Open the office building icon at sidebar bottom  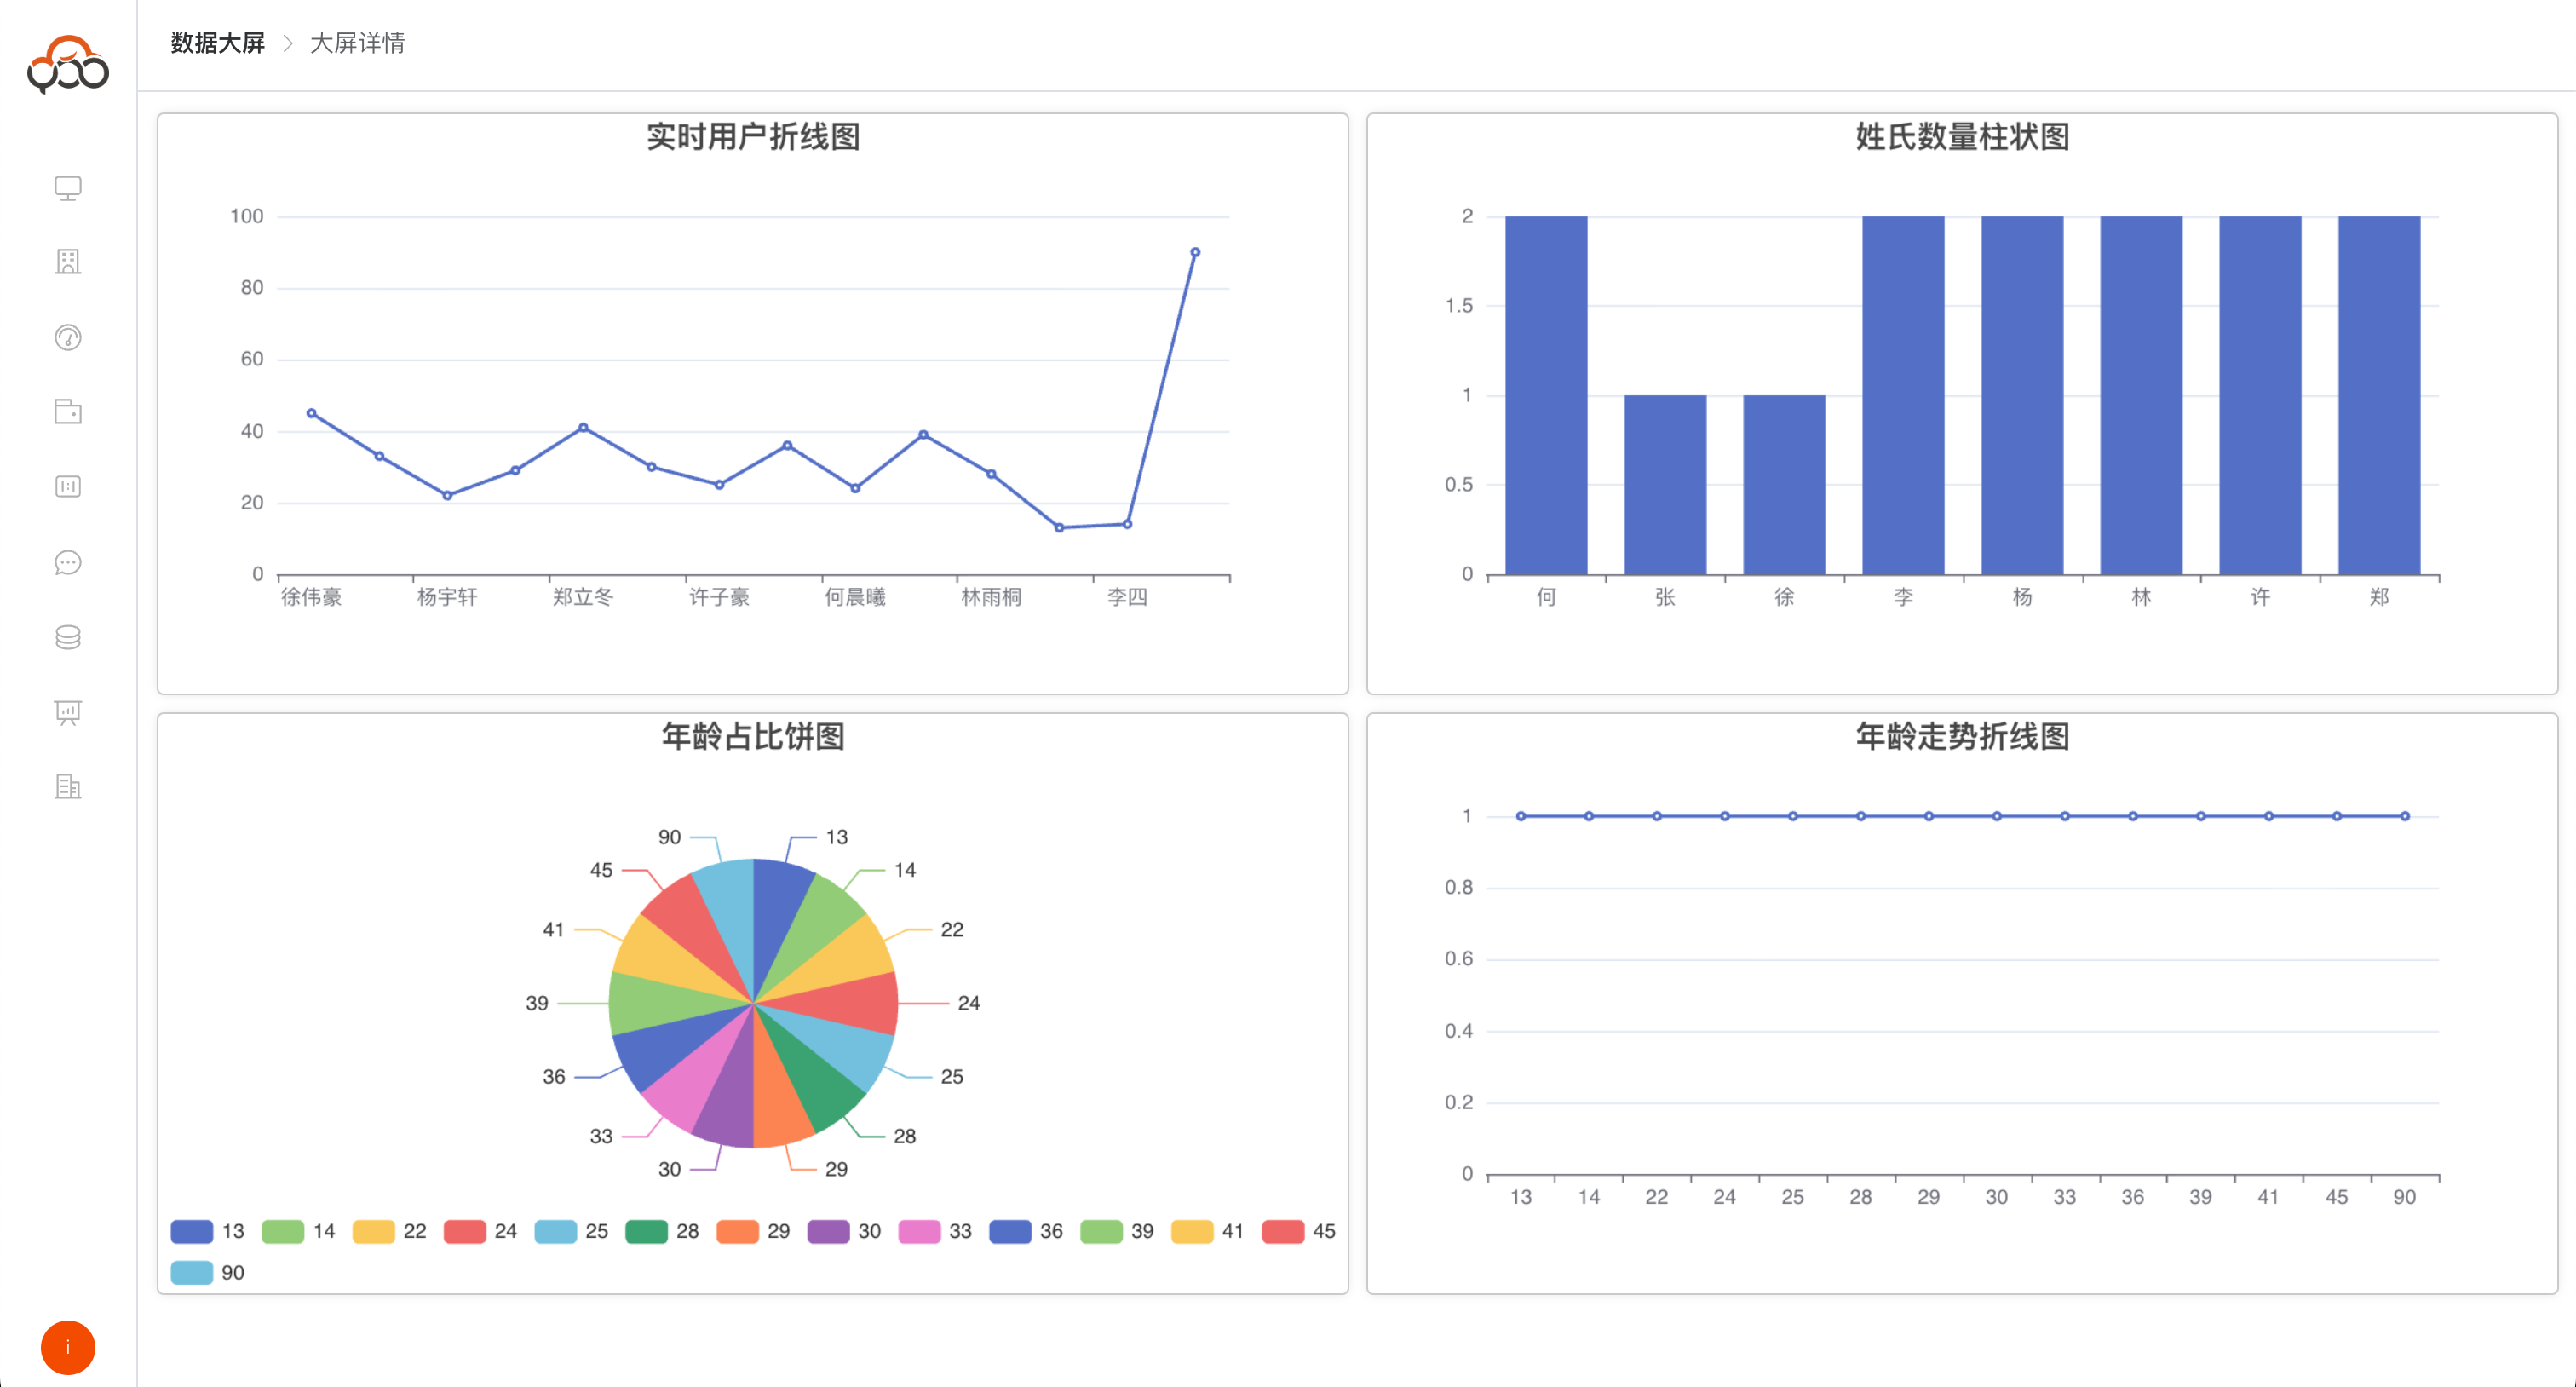(68, 787)
